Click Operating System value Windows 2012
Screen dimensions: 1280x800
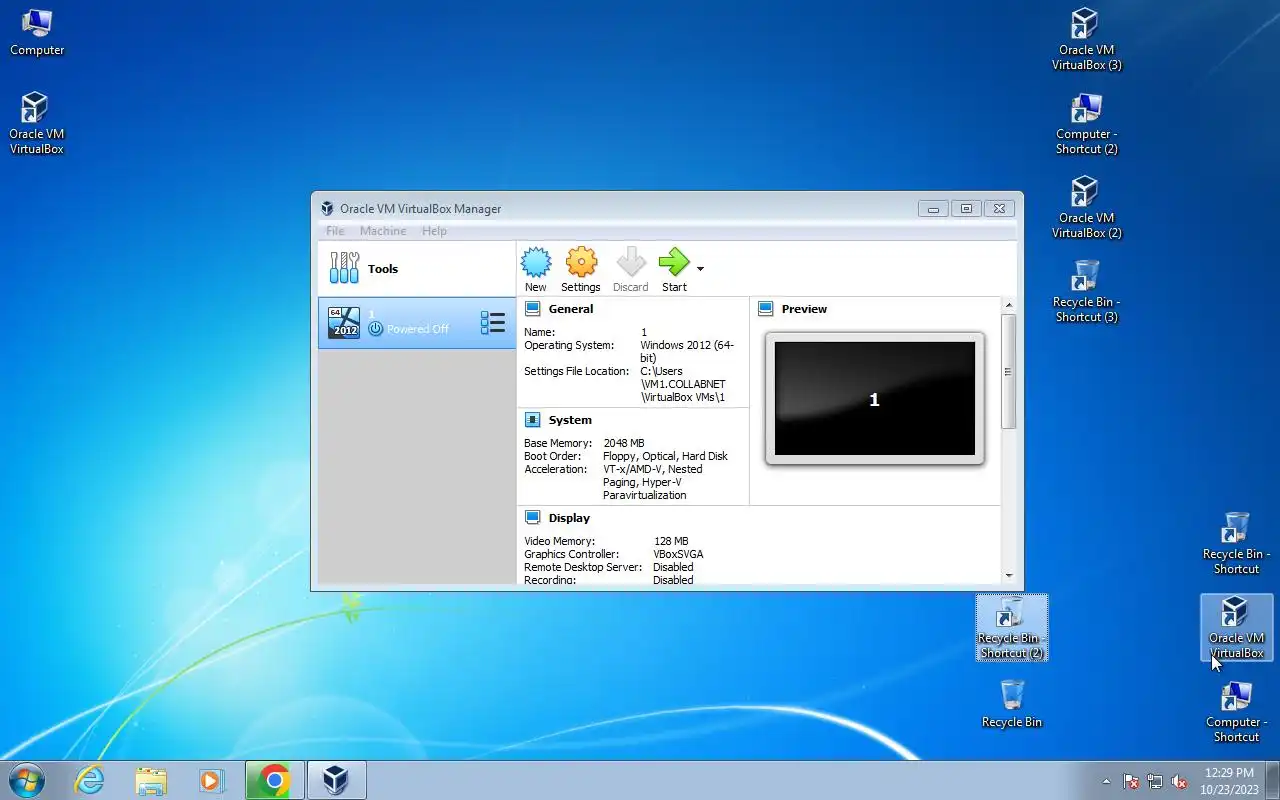click(x=687, y=351)
